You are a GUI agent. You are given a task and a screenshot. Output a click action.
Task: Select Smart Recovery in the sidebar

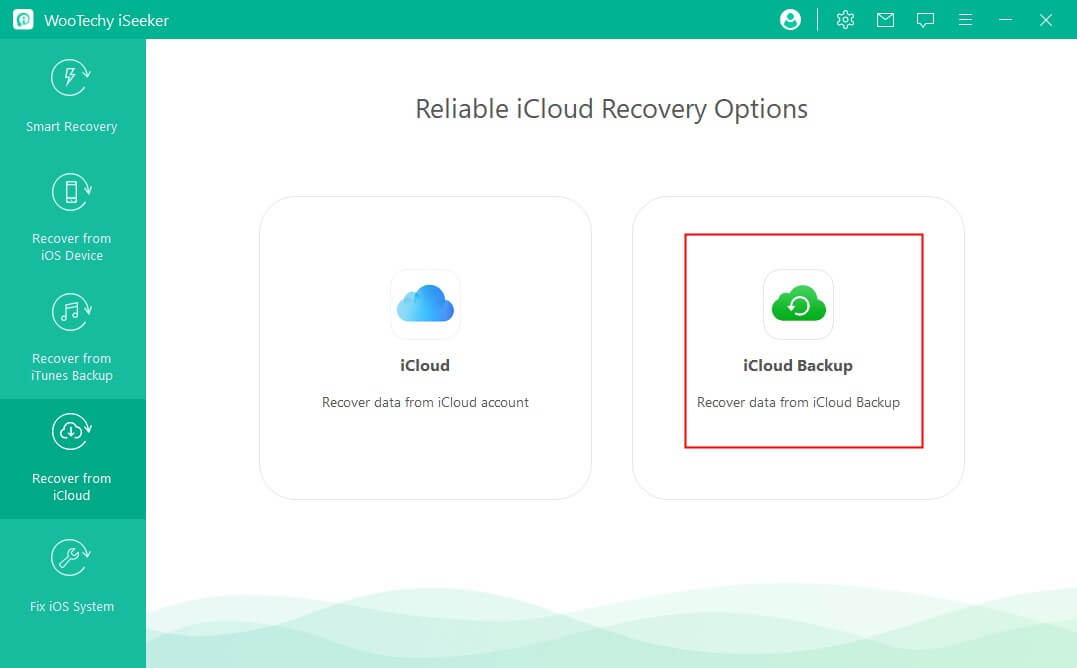point(70,95)
